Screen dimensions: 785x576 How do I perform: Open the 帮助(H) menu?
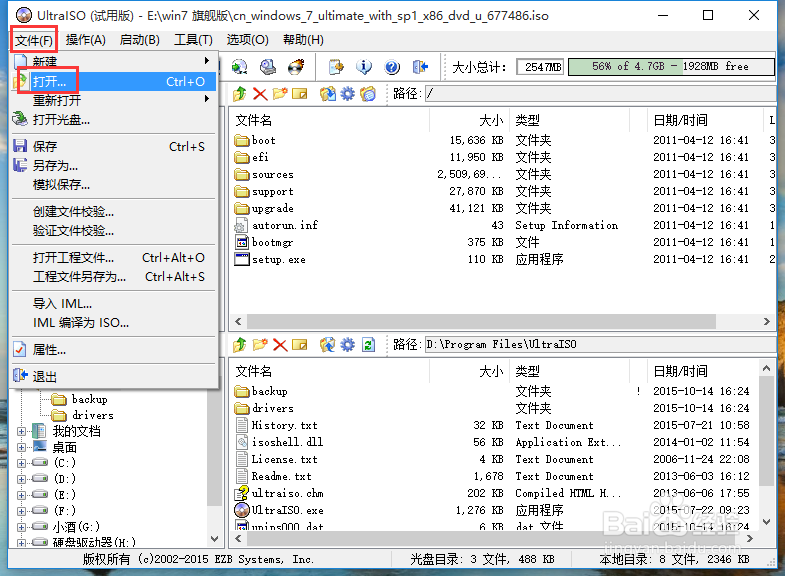click(303, 40)
